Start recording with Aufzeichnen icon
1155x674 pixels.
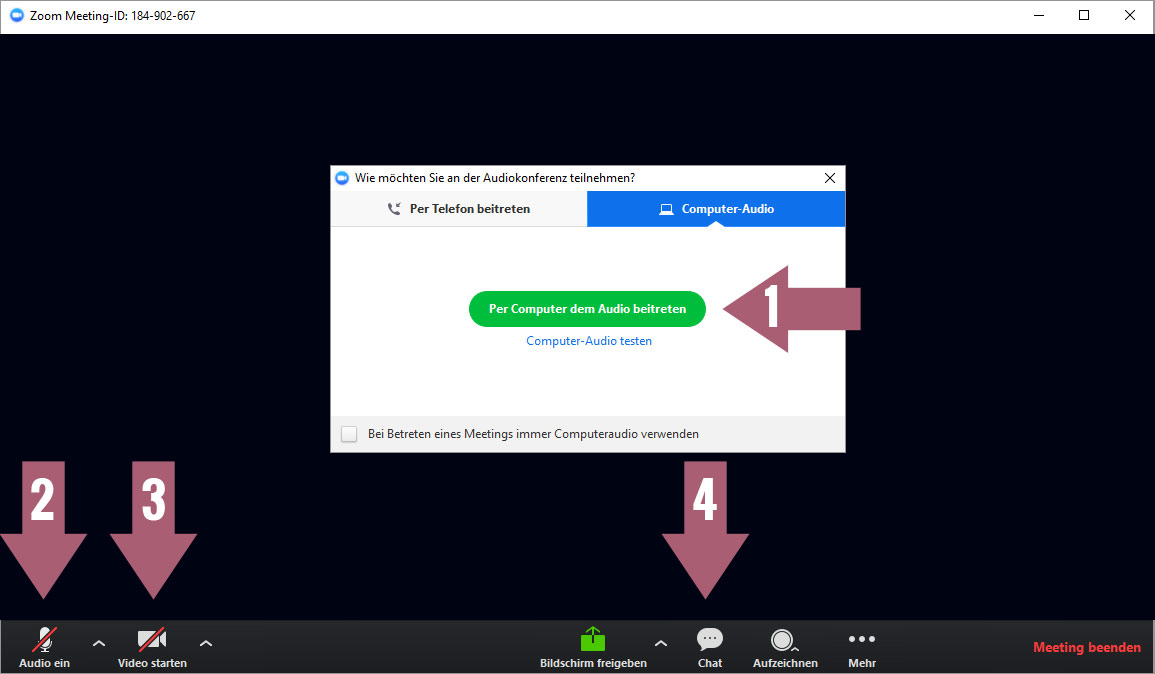tap(782, 639)
